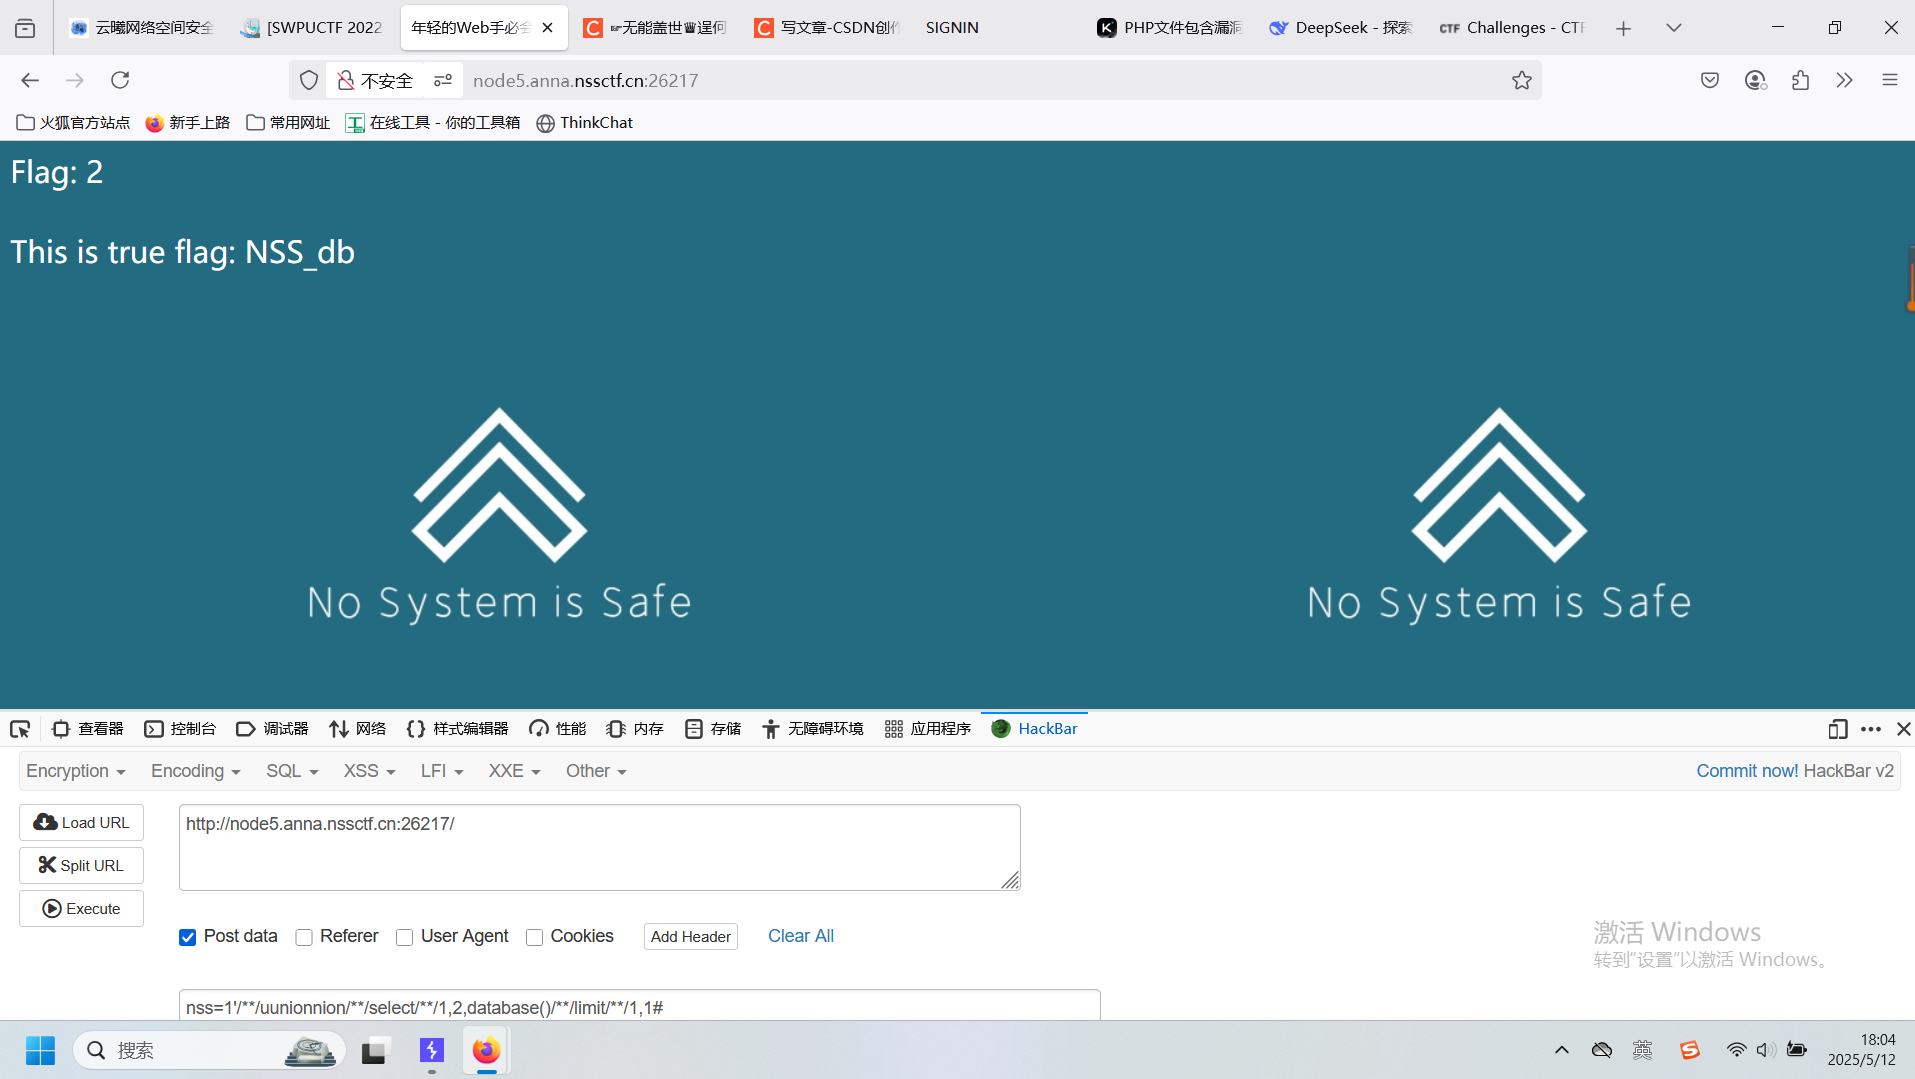Viewport: 1915px width, 1079px height.
Task: Close the 年轻的Web手必 tab
Action: point(547,28)
